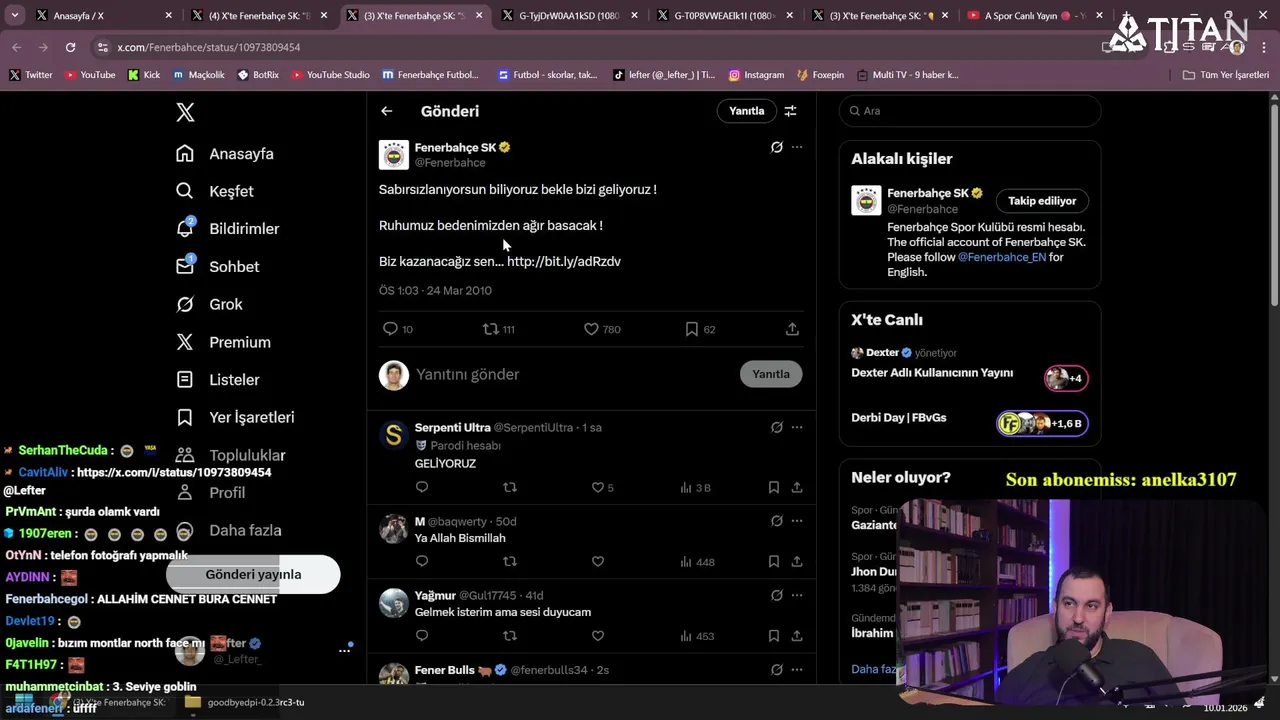Click Daha fazla in sidebar
Image resolution: width=1280 pixels, height=720 pixels.
228,531
